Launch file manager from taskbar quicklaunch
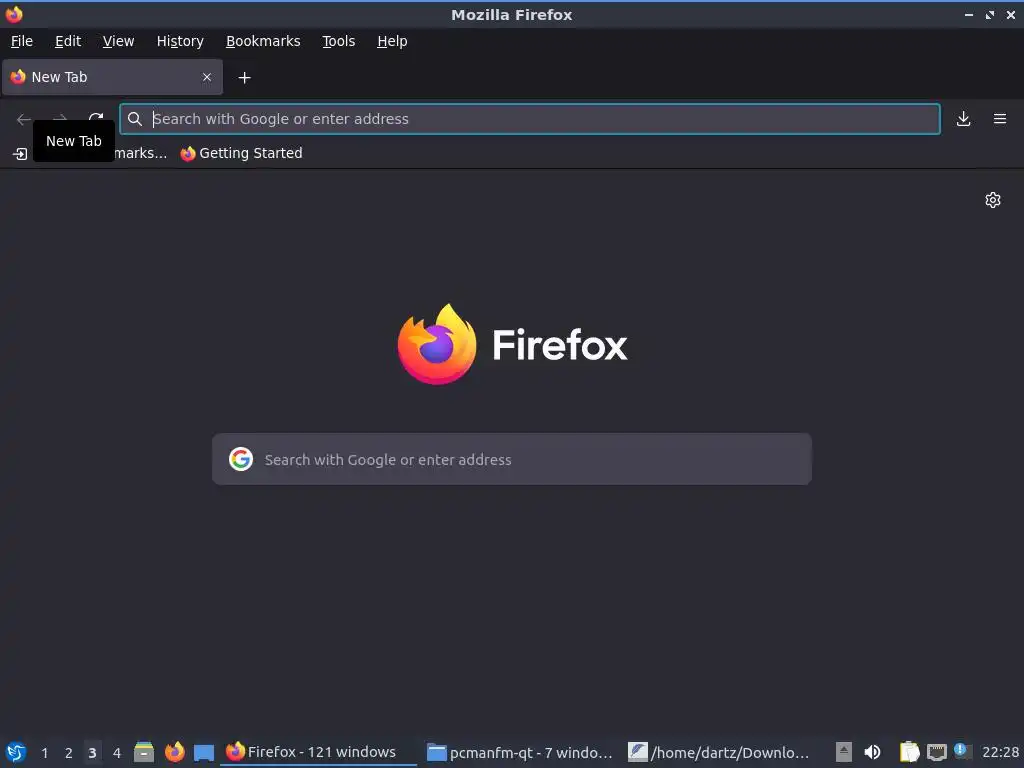Screen dimensions: 1024x768 (144, 752)
